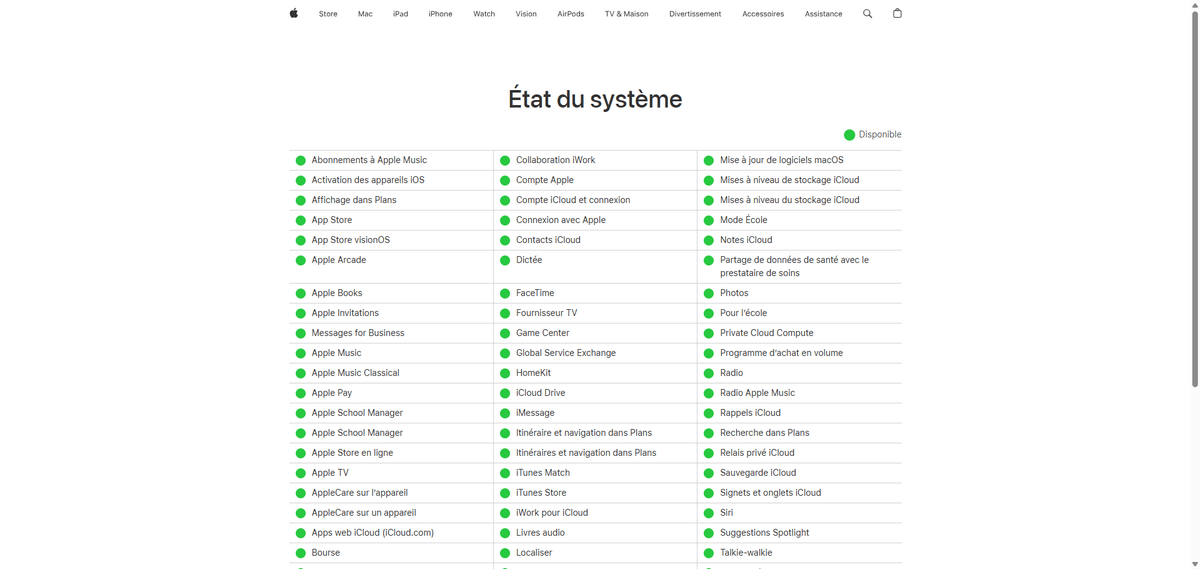Screen dimensions: 1200x569
Task: Select the App Store visionOS entry
Action: pos(351,240)
